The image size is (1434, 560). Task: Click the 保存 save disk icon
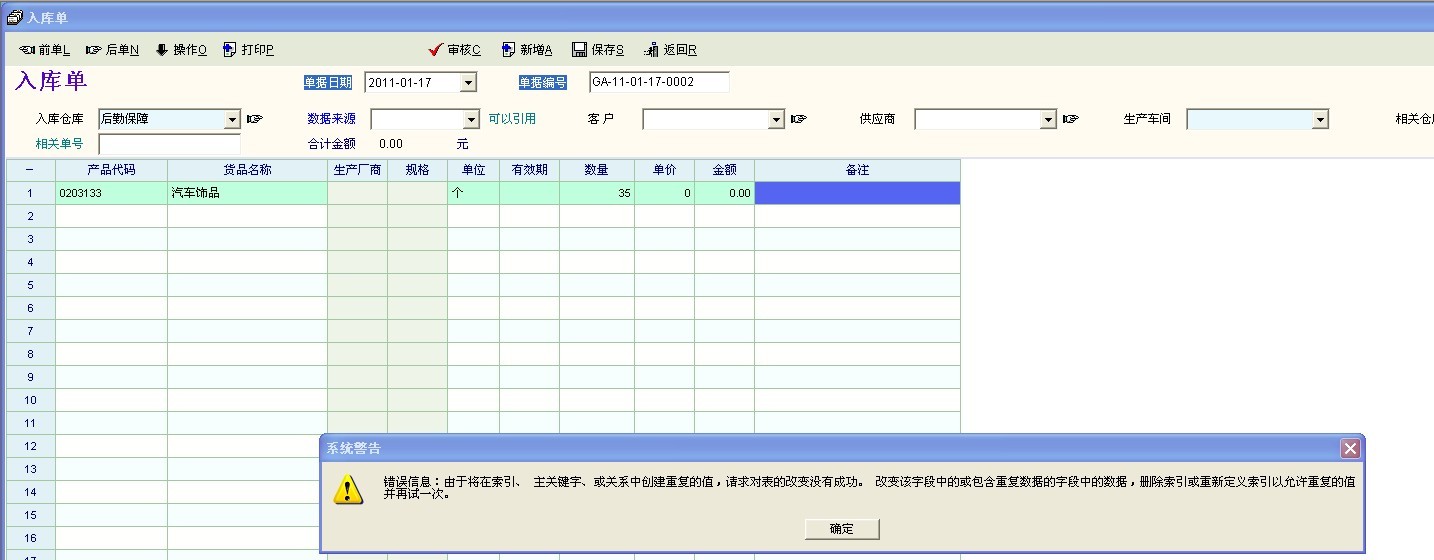point(579,50)
